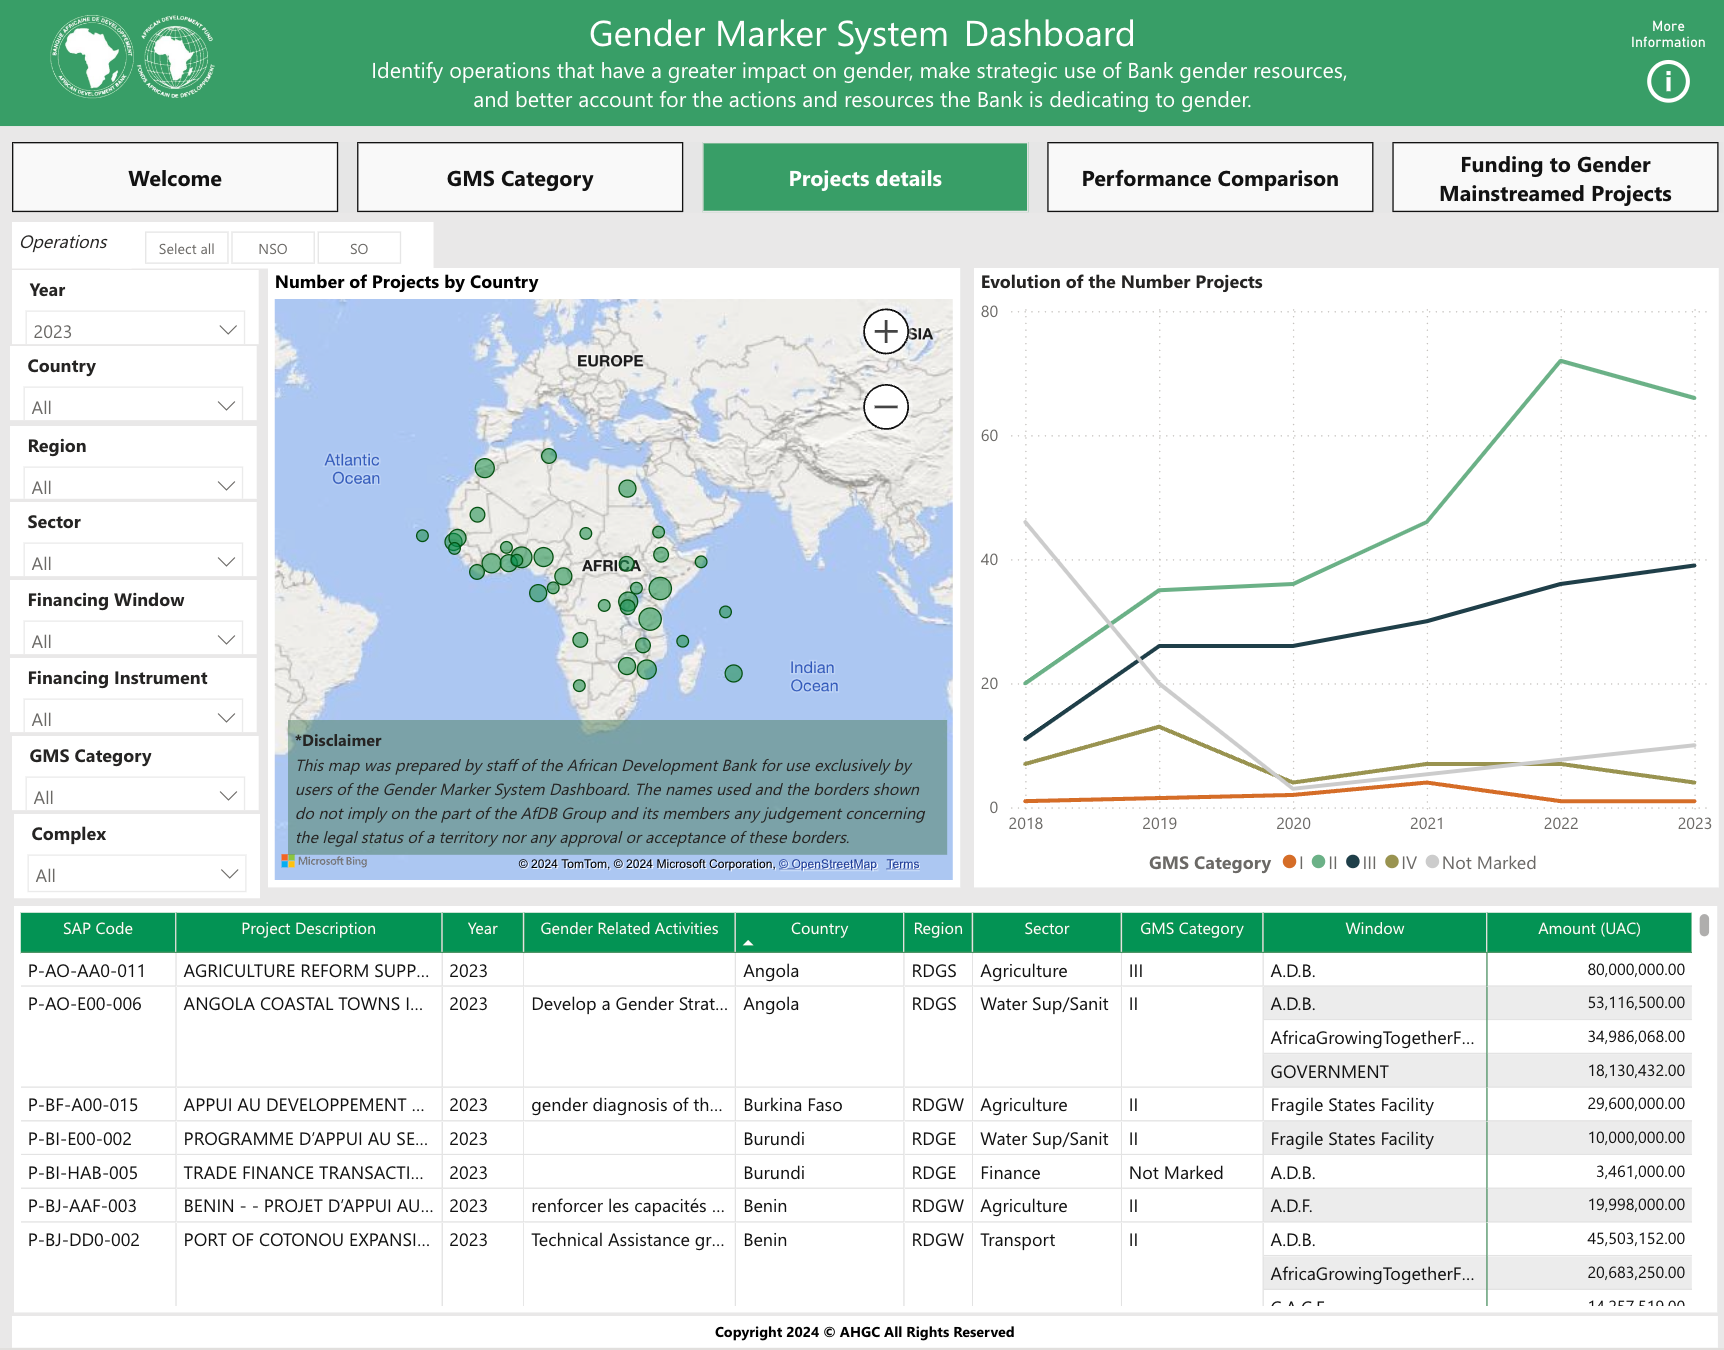Click the Madagascar bubble near Indian Ocean label
This screenshot has height=1350, width=1724.
pos(733,673)
